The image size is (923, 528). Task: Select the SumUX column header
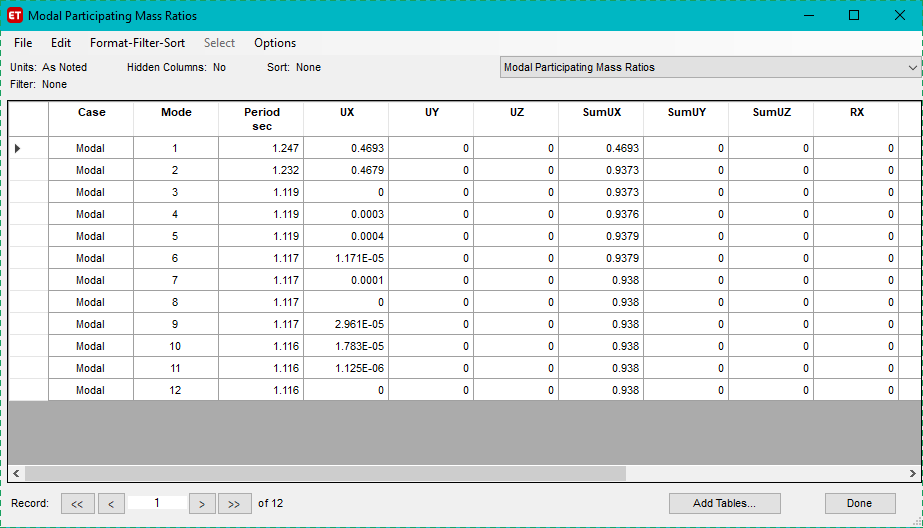click(x=601, y=113)
